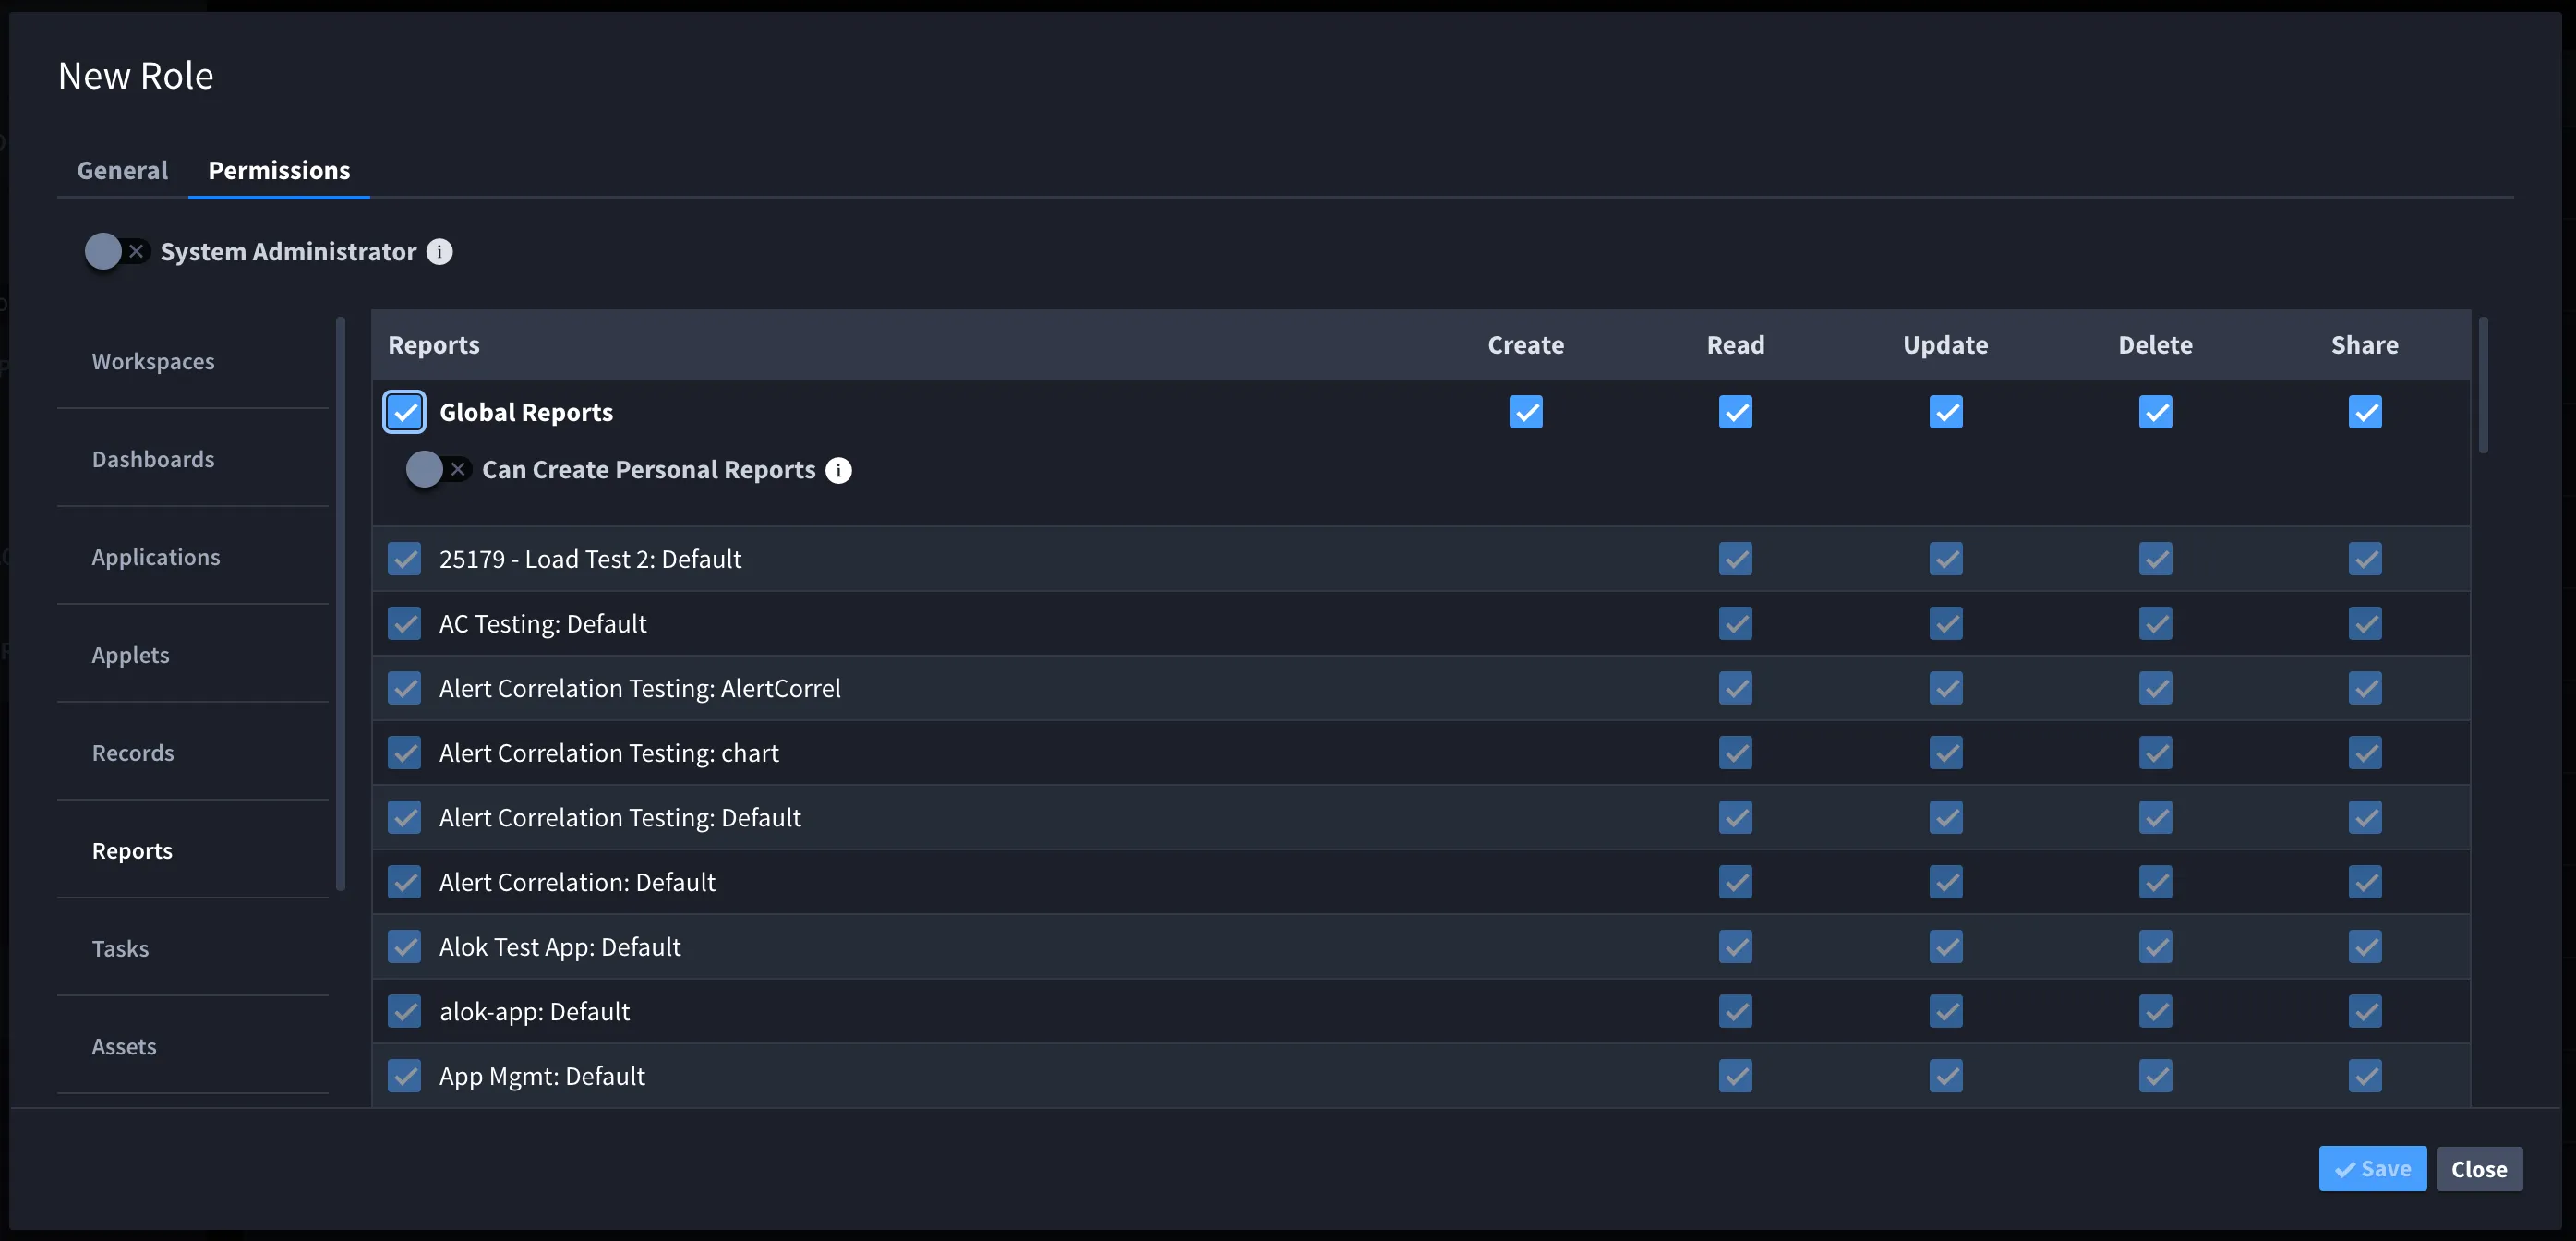Viewport: 2576px width, 1241px height.
Task: Click 'App Mgmt: Default' label
Action: [x=542, y=1077]
